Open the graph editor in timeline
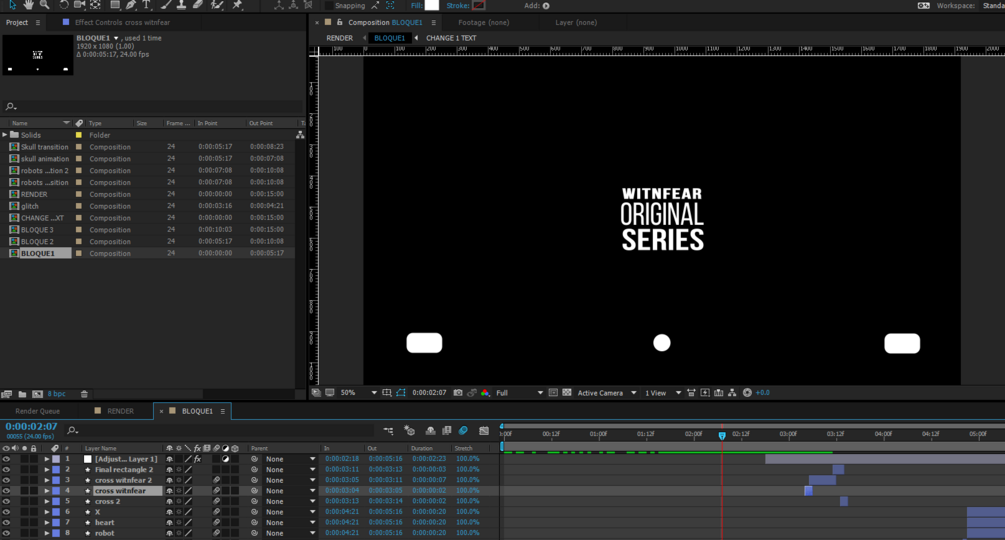The width and height of the screenshot is (1005, 540). (484, 430)
